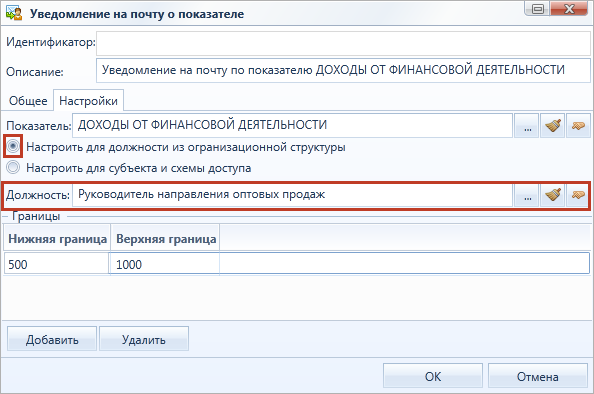Viewport: 594px width, 394px height.
Task: Click the Нижняя граница column header
Action: (57, 238)
